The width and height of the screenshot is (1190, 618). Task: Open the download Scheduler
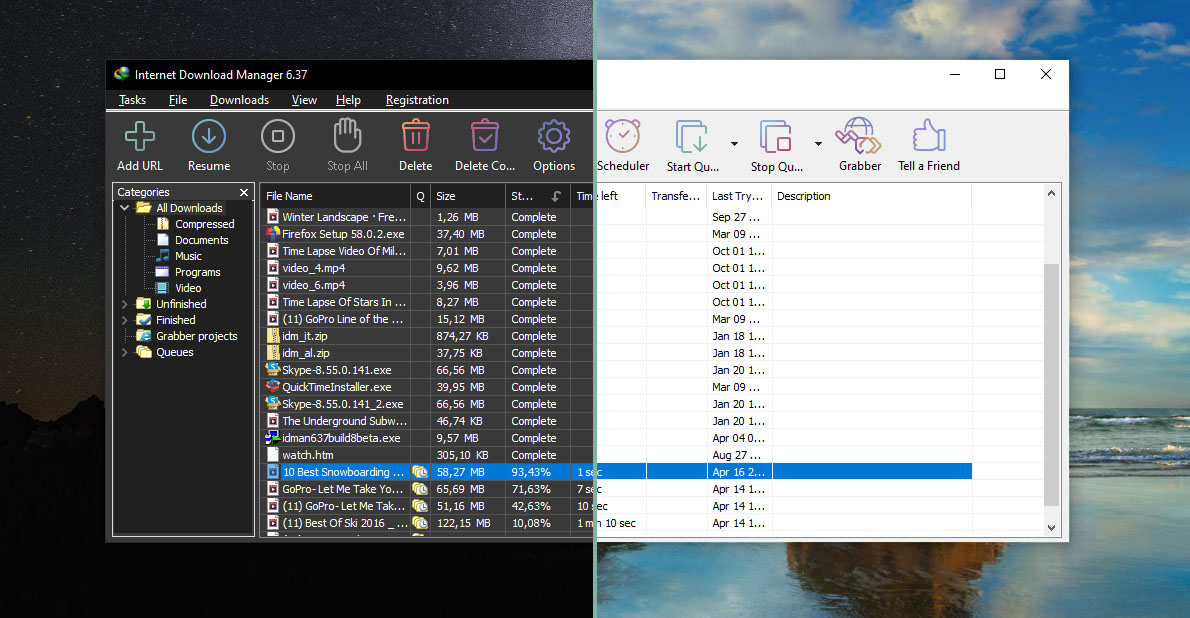click(x=623, y=145)
